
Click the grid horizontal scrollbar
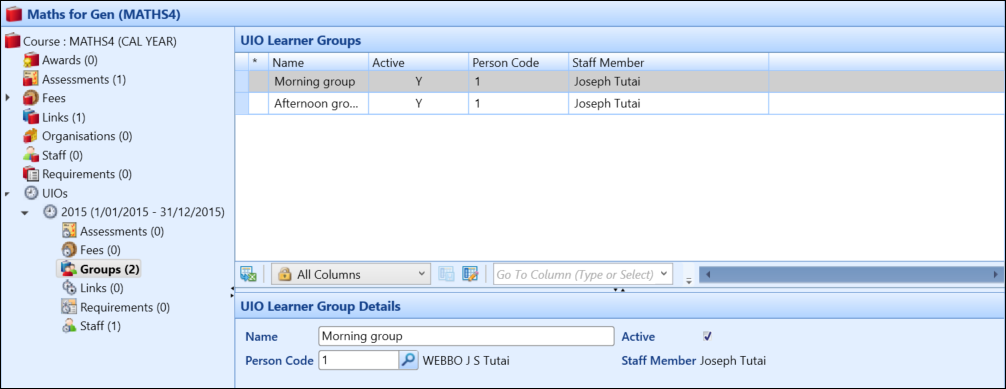[x=850, y=274]
